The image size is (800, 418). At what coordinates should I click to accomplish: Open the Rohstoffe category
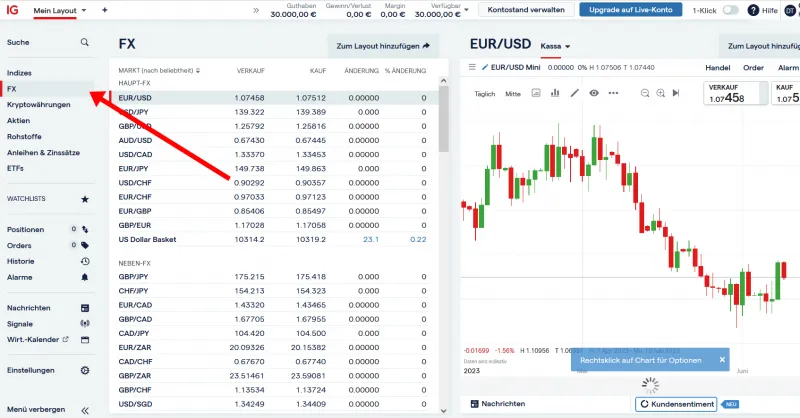point(24,137)
